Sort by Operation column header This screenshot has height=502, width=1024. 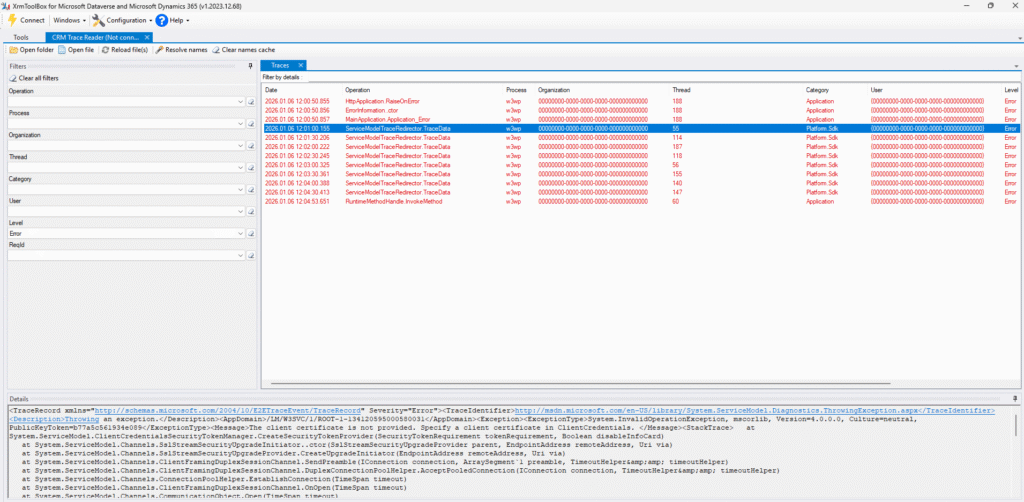pyautogui.click(x=423, y=89)
